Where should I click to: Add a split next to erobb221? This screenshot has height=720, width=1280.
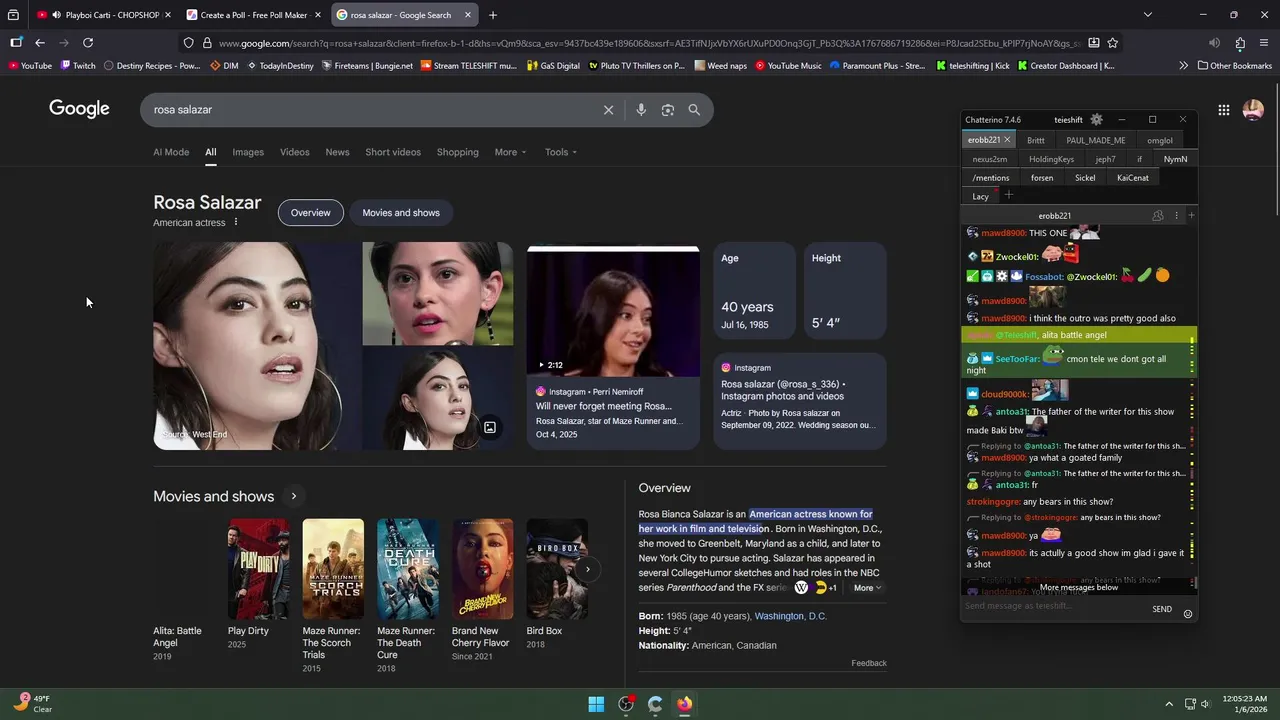pyautogui.click(x=1191, y=216)
